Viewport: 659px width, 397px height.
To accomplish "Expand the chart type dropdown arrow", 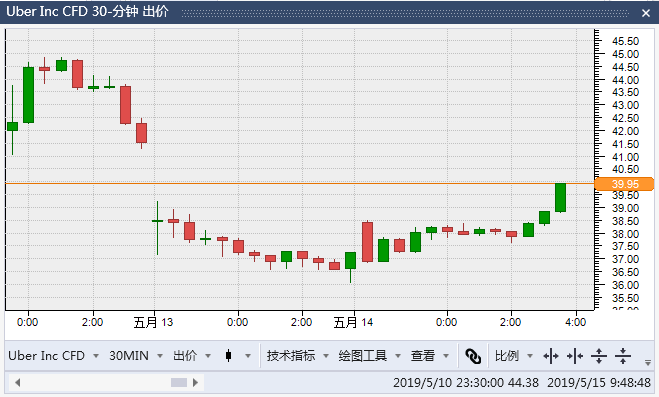I will tap(248, 356).
